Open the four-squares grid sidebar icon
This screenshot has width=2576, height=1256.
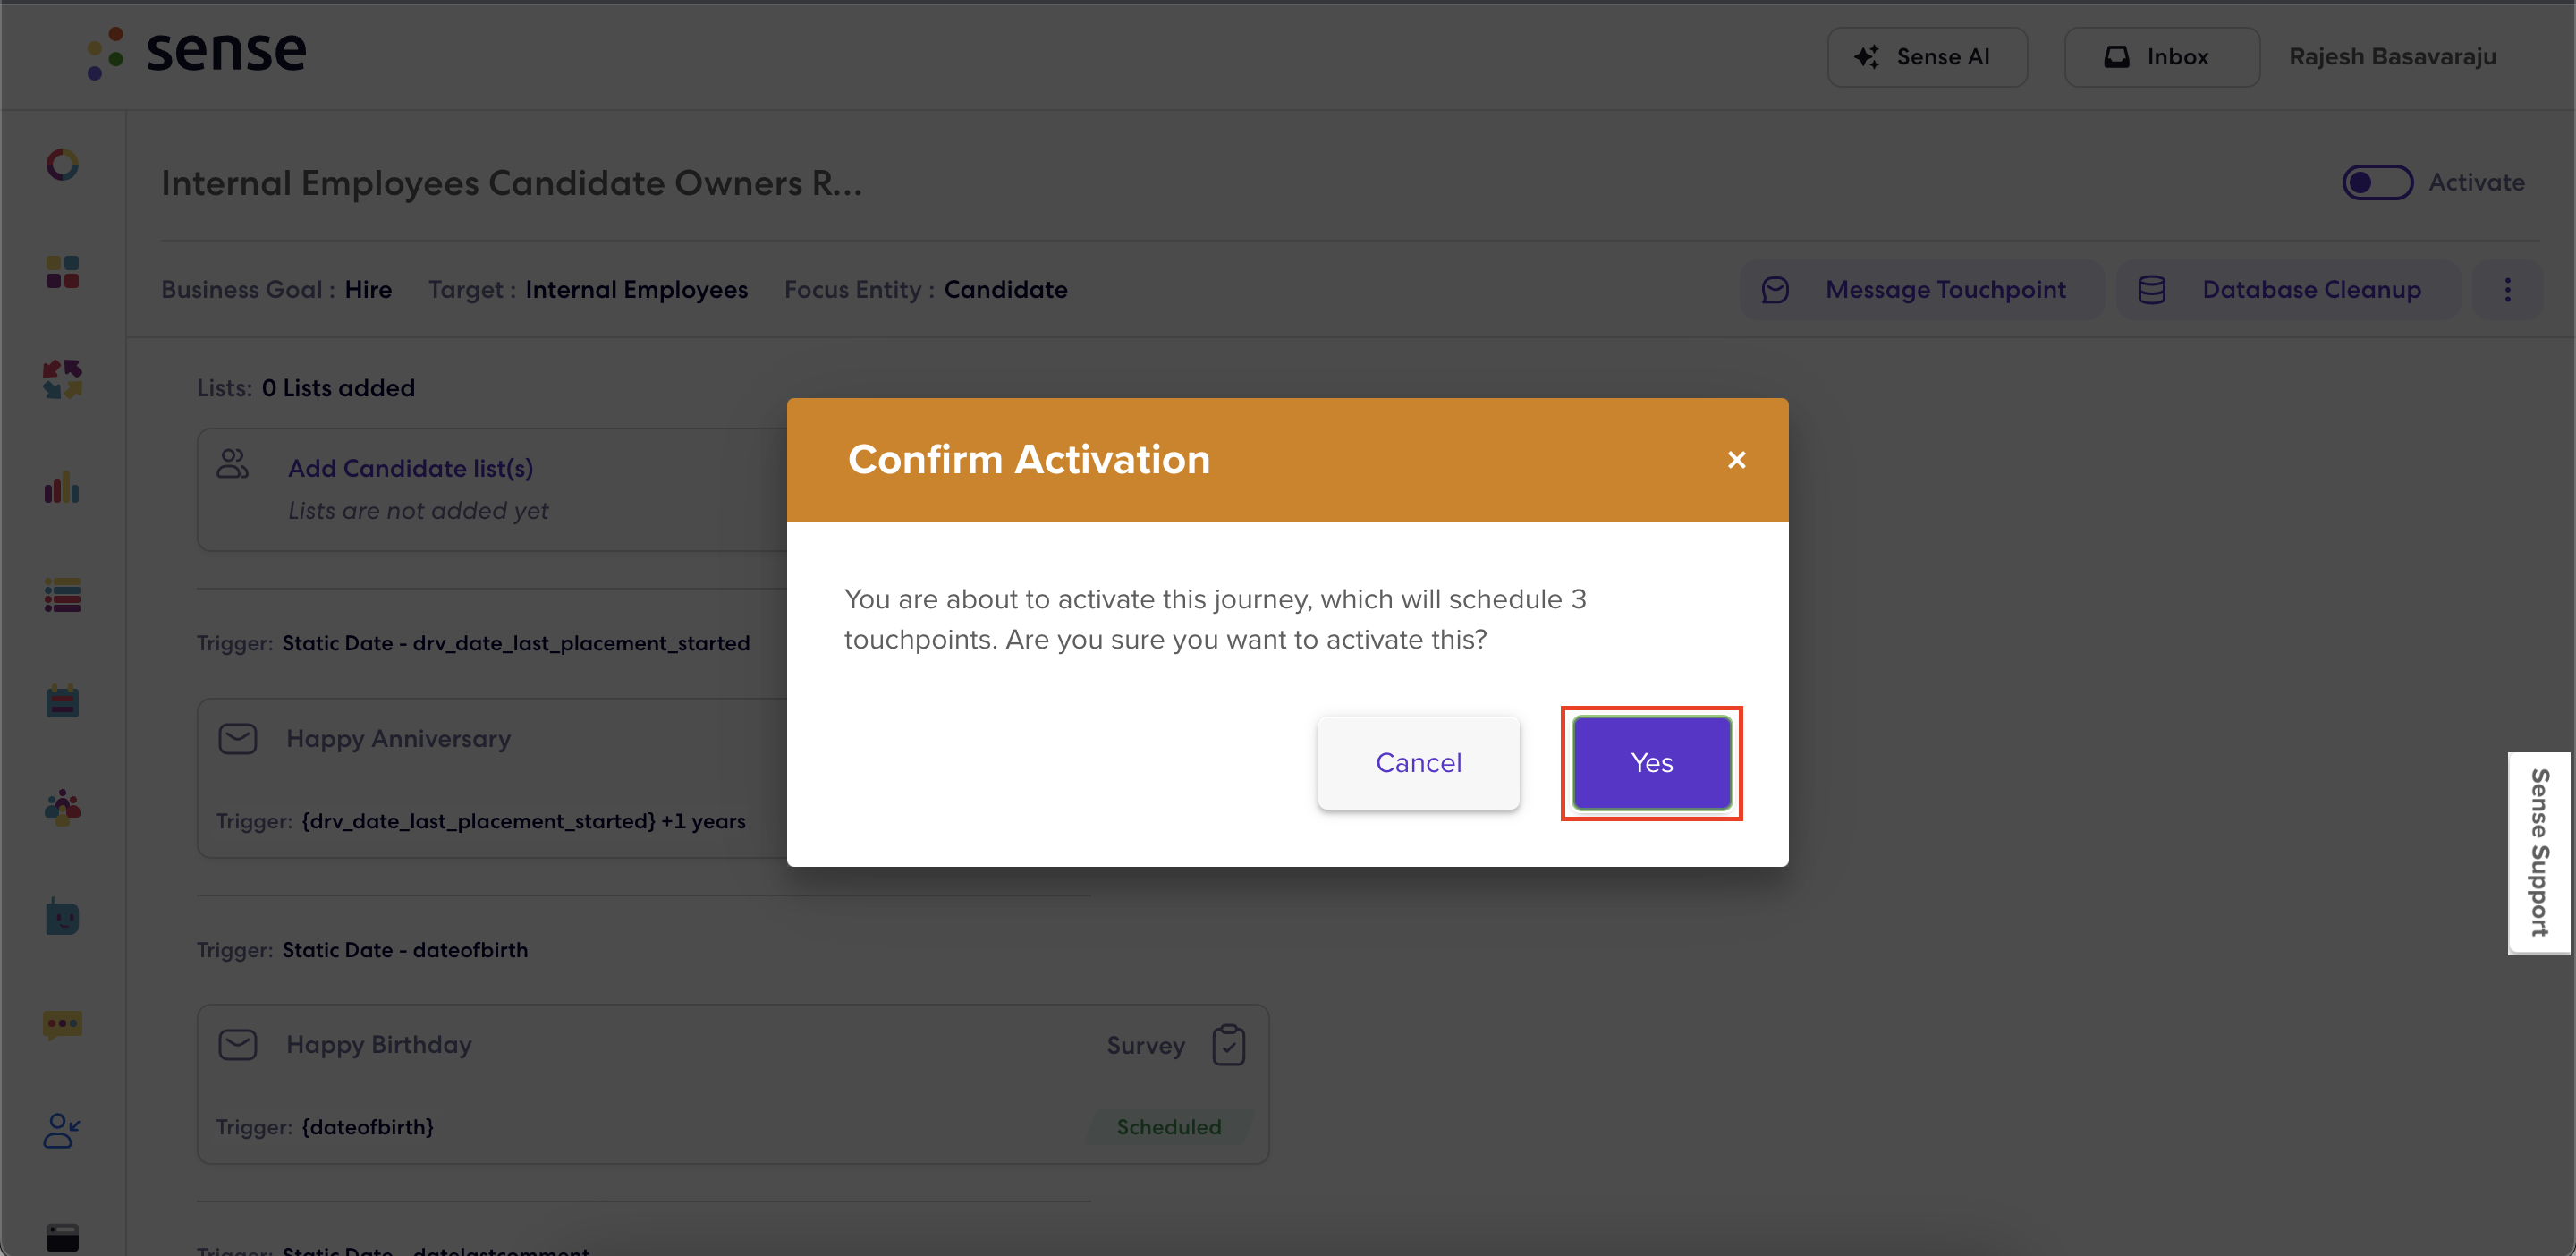pos(62,272)
